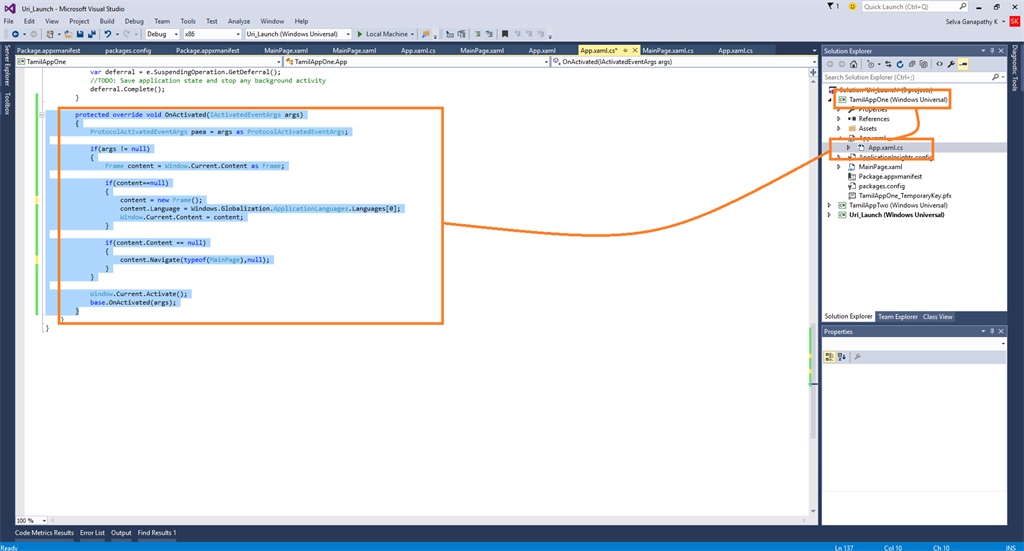Click the Undo arrow icon
The height and width of the screenshot is (551, 1024).
click(108, 34)
